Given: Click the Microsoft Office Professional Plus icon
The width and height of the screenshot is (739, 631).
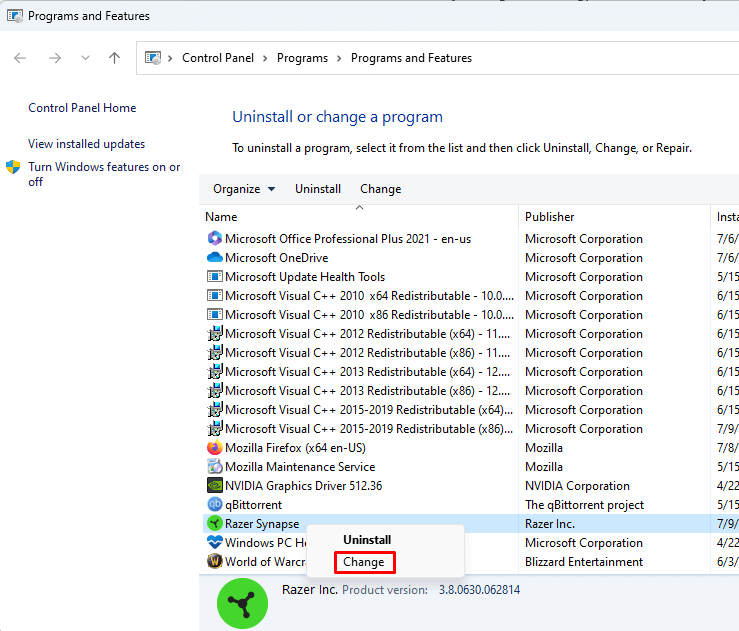Looking at the screenshot, I should point(214,238).
